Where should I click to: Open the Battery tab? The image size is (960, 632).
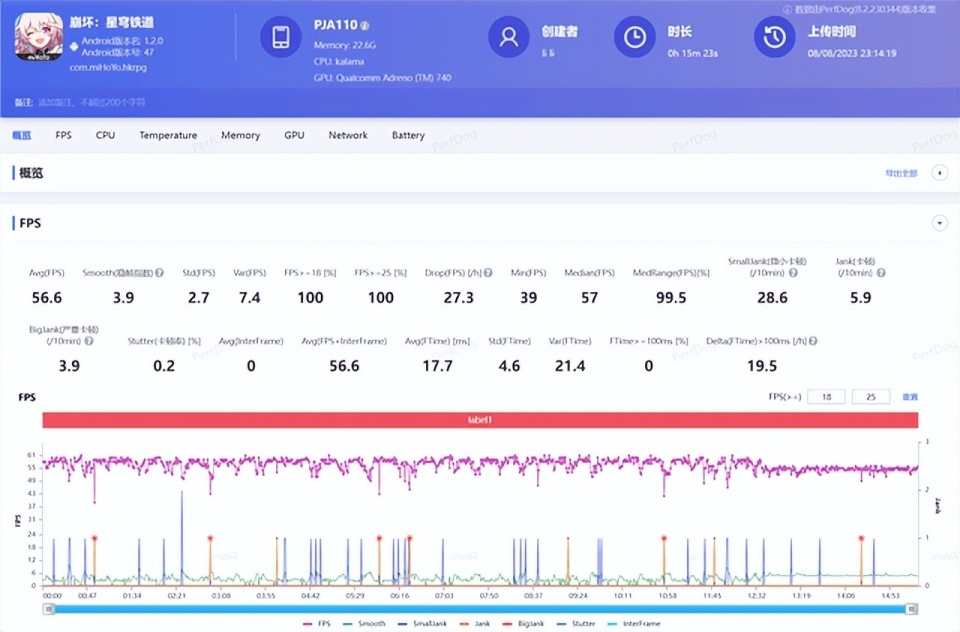tap(408, 135)
